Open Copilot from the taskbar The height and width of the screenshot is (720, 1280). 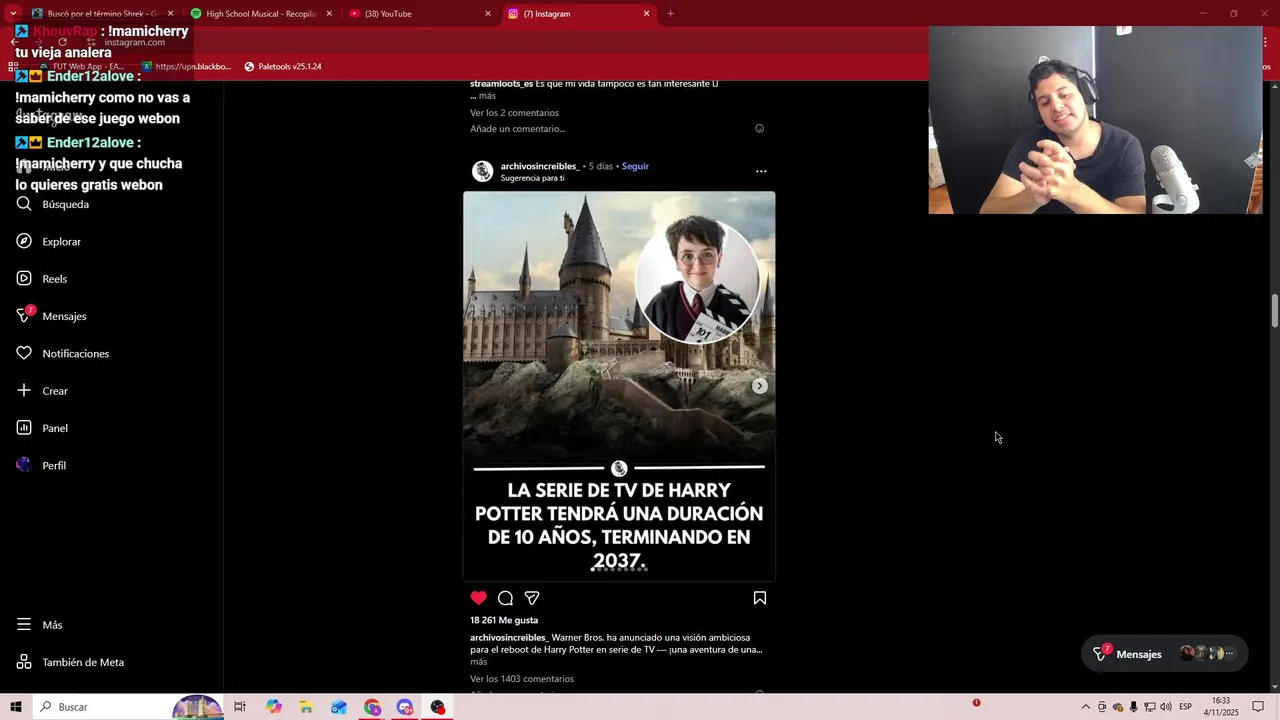click(273, 707)
